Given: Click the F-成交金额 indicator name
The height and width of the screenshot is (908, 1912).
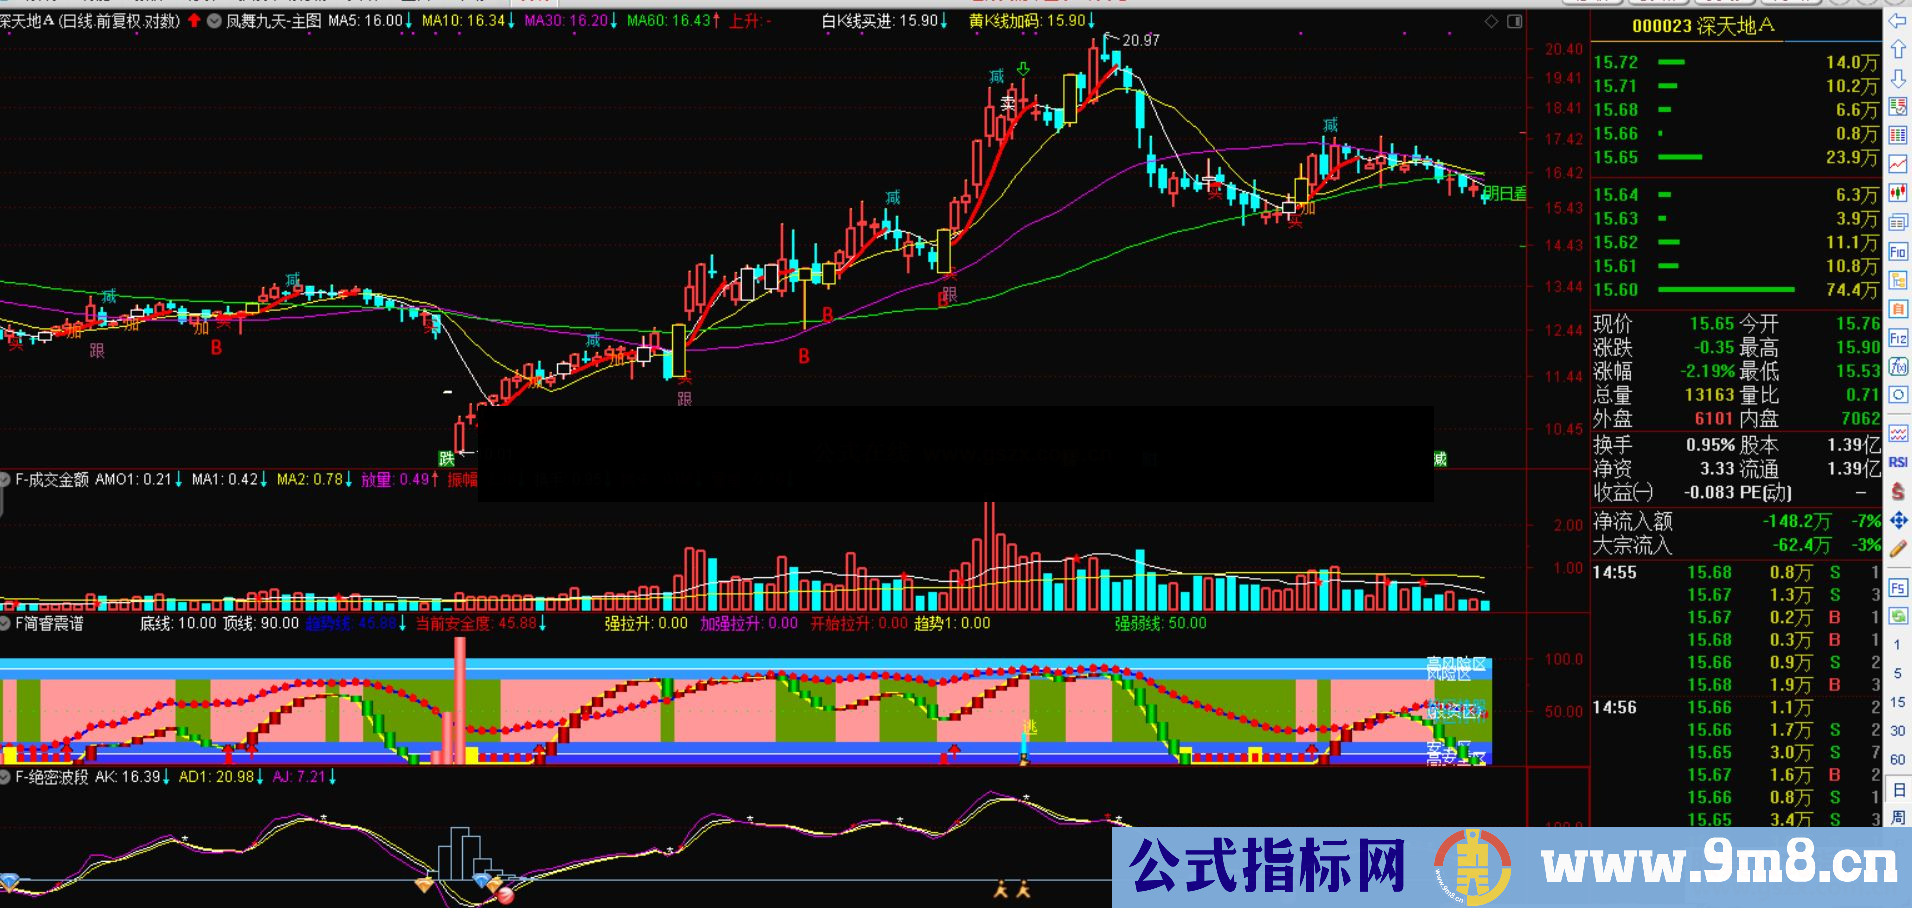Looking at the screenshot, I should click(52, 479).
